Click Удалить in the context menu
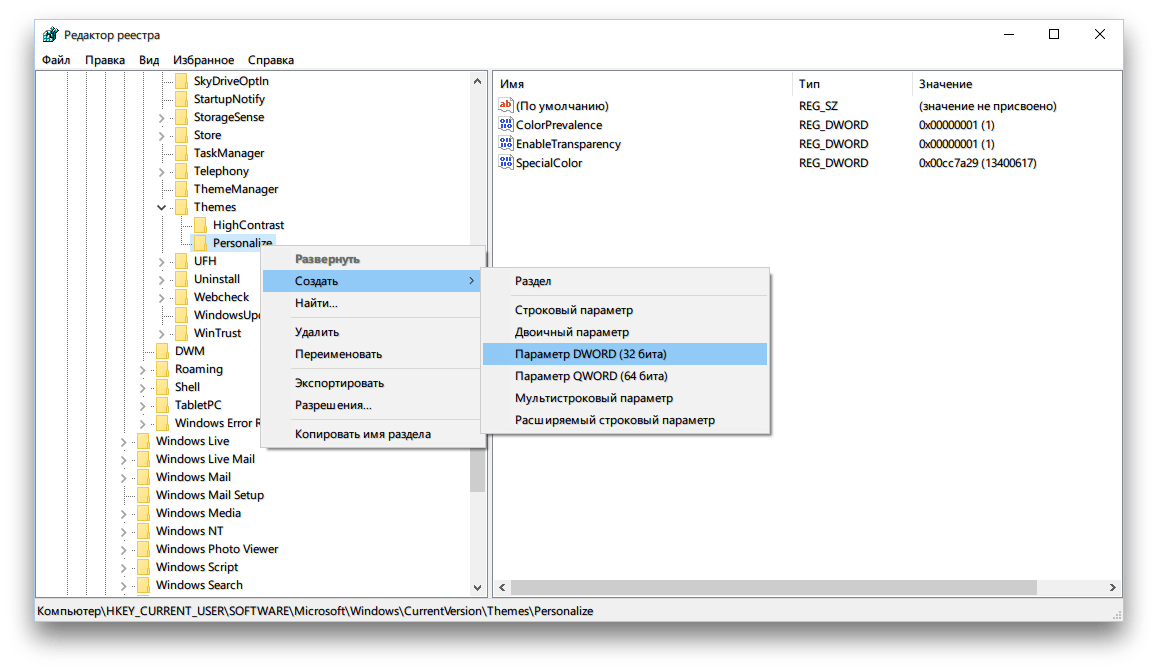 (371, 332)
